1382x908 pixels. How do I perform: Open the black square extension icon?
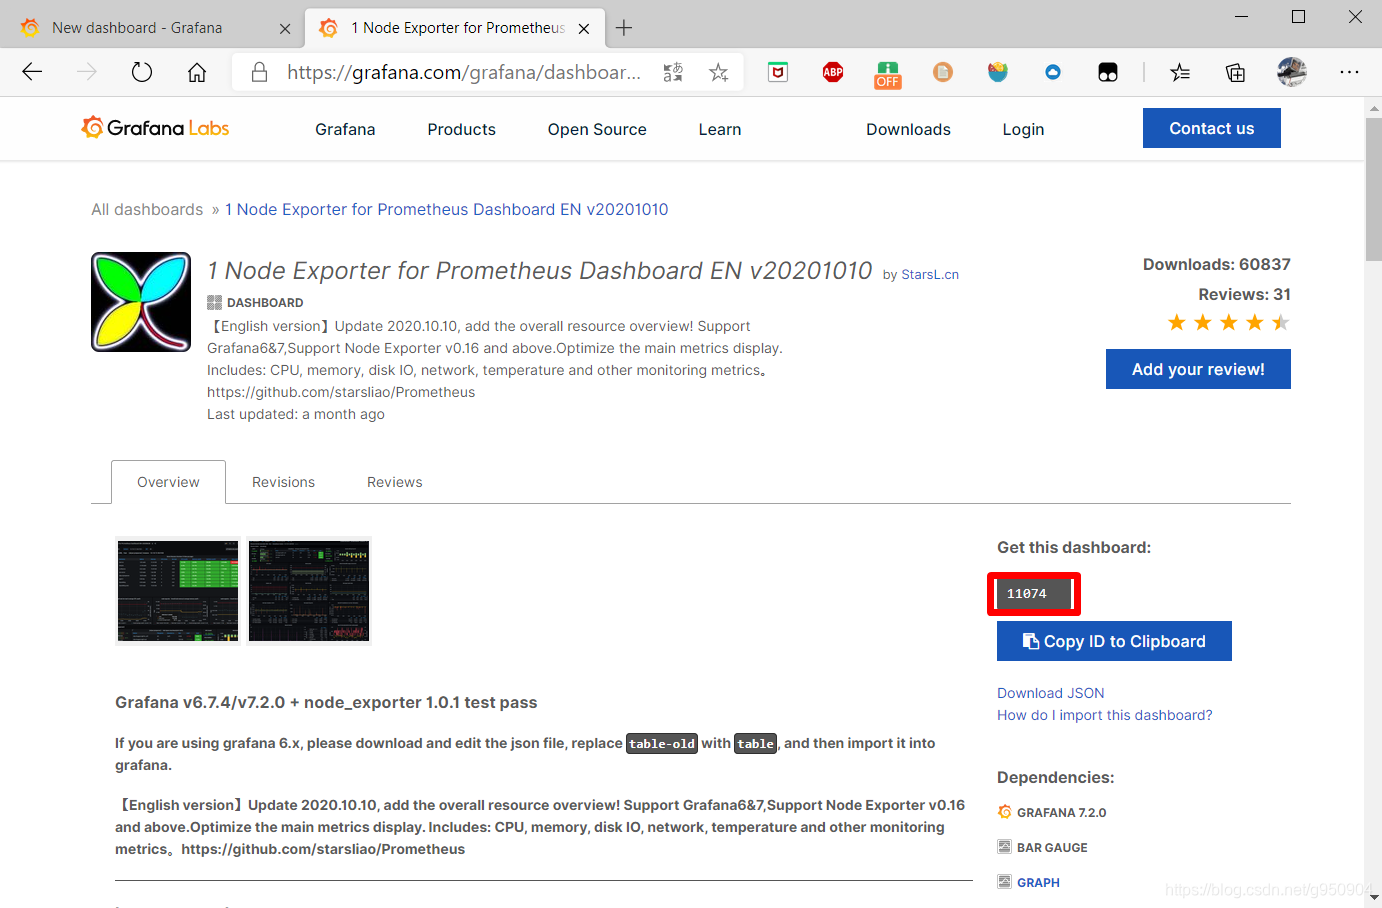(x=1108, y=72)
